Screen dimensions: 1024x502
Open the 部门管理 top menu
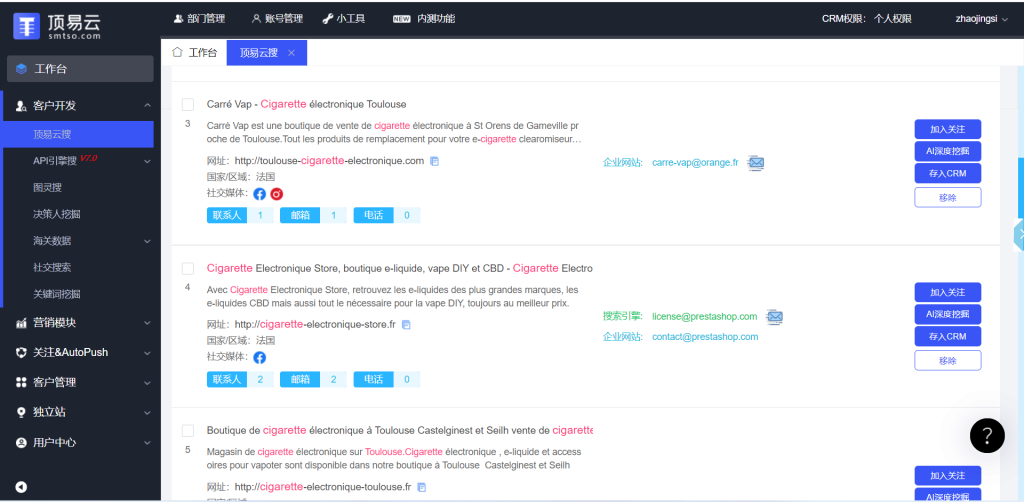tap(199, 18)
